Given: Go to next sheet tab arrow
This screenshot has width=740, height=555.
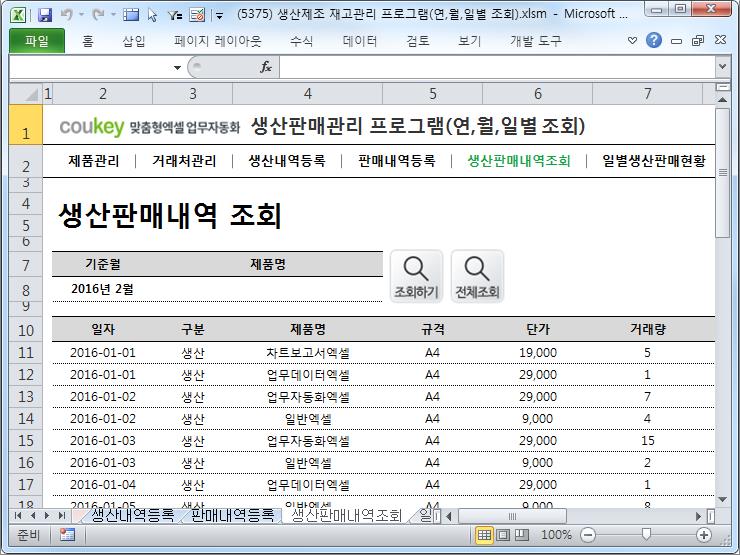Looking at the screenshot, I should tap(47, 515).
